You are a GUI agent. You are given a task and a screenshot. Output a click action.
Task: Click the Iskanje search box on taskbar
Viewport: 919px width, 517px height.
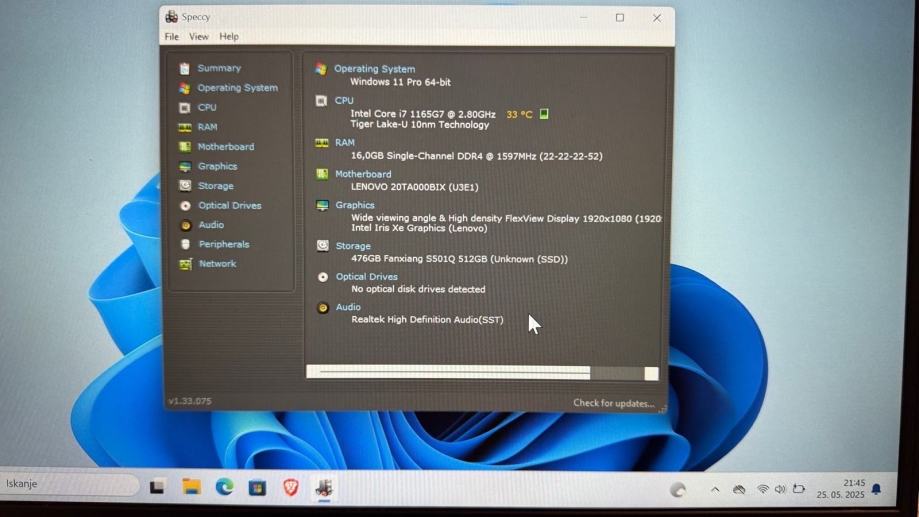(x=69, y=484)
